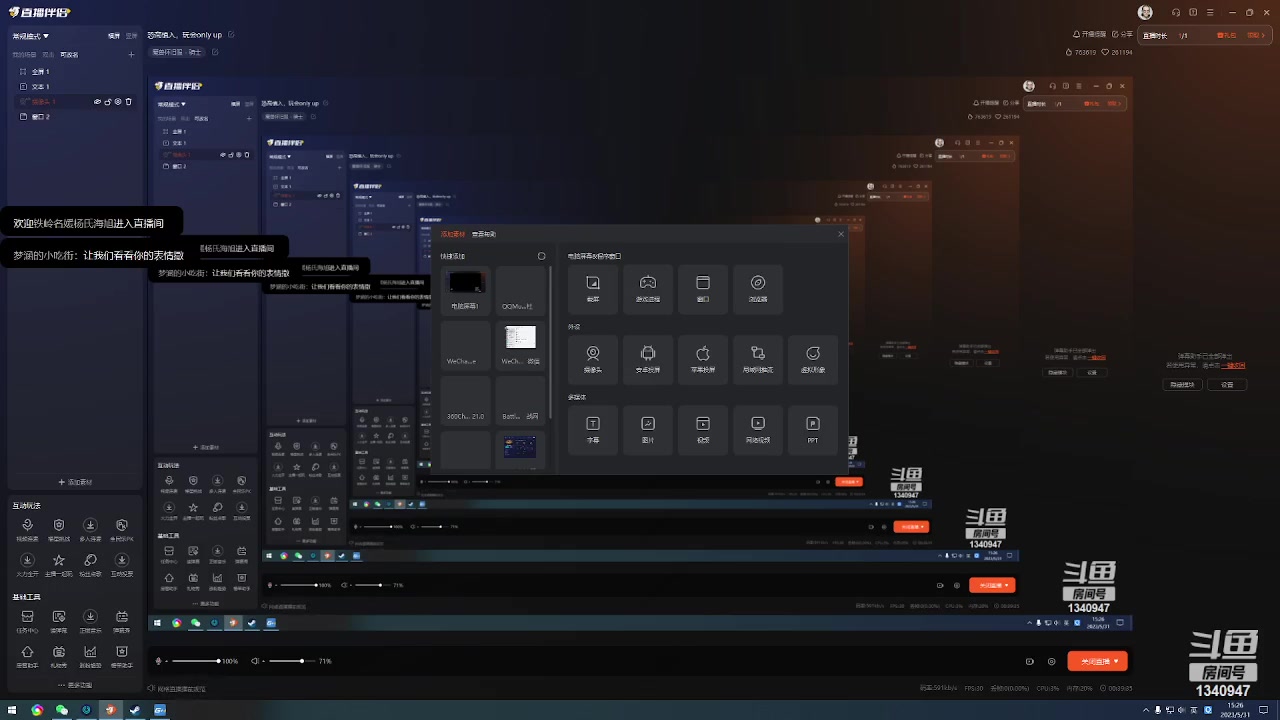Open 火力全开 in outermost left panel
Viewport: 1280px width, 720px height.
coord(27,564)
